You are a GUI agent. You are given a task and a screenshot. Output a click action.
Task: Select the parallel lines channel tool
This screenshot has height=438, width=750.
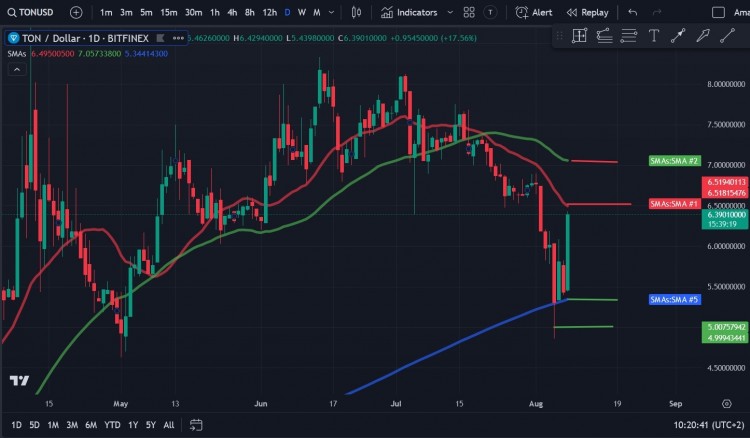pos(629,36)
